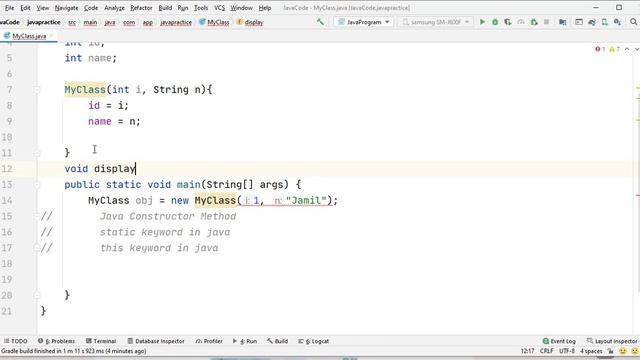Viewport: 640px width, 360px height.
Task: Click the src breadcrumb
Action: coord(72,22)
